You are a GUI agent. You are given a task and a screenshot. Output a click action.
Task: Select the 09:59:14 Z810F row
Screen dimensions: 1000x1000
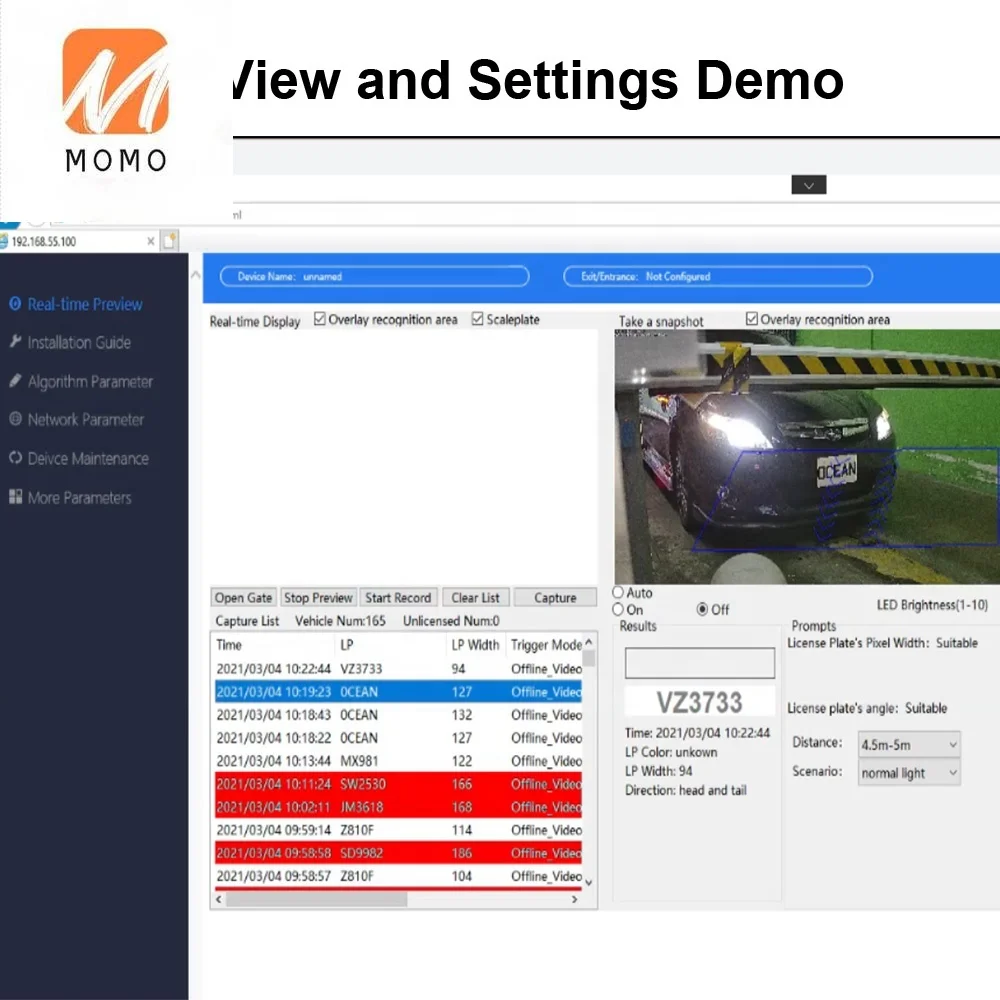coord(399,830)
